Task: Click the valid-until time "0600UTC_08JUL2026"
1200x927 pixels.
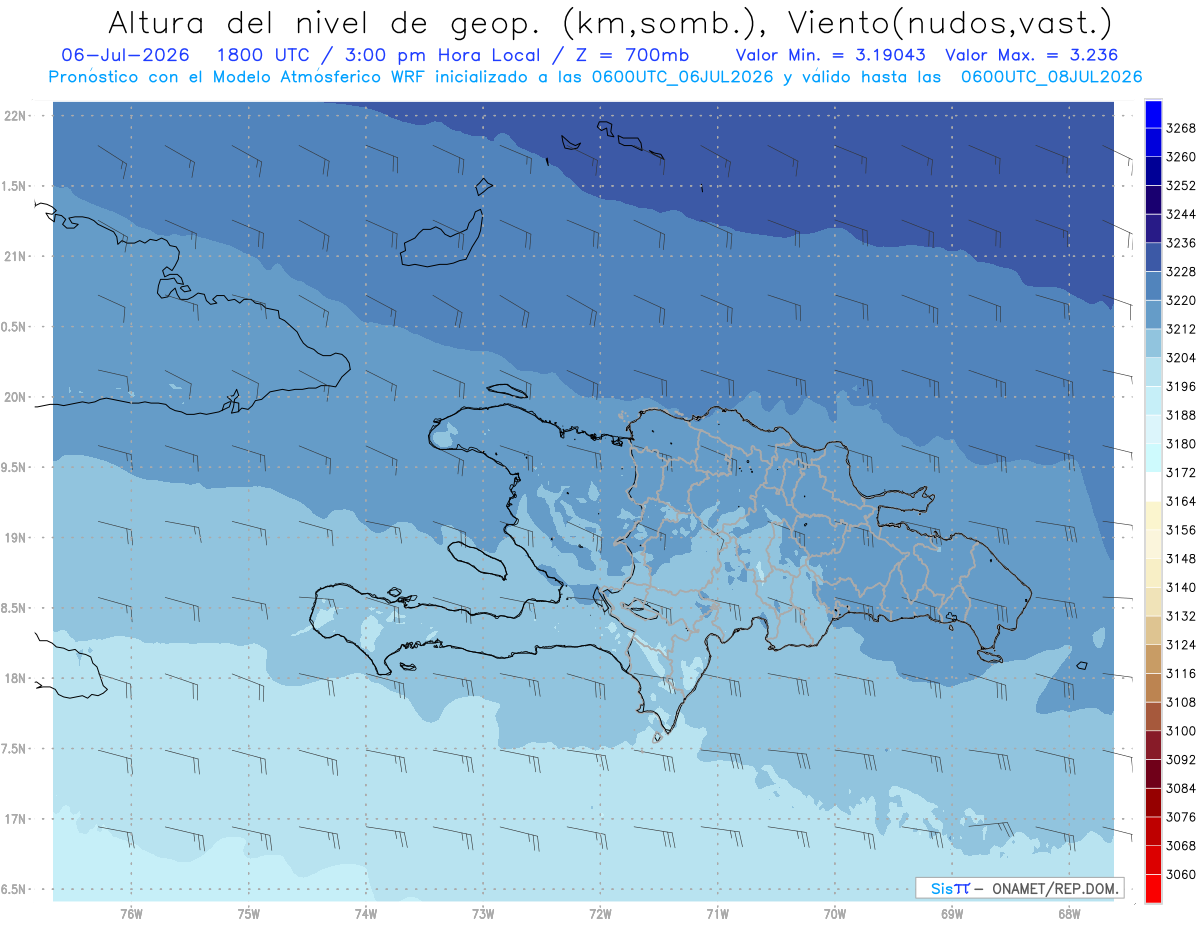Action: pos(1051,76)
